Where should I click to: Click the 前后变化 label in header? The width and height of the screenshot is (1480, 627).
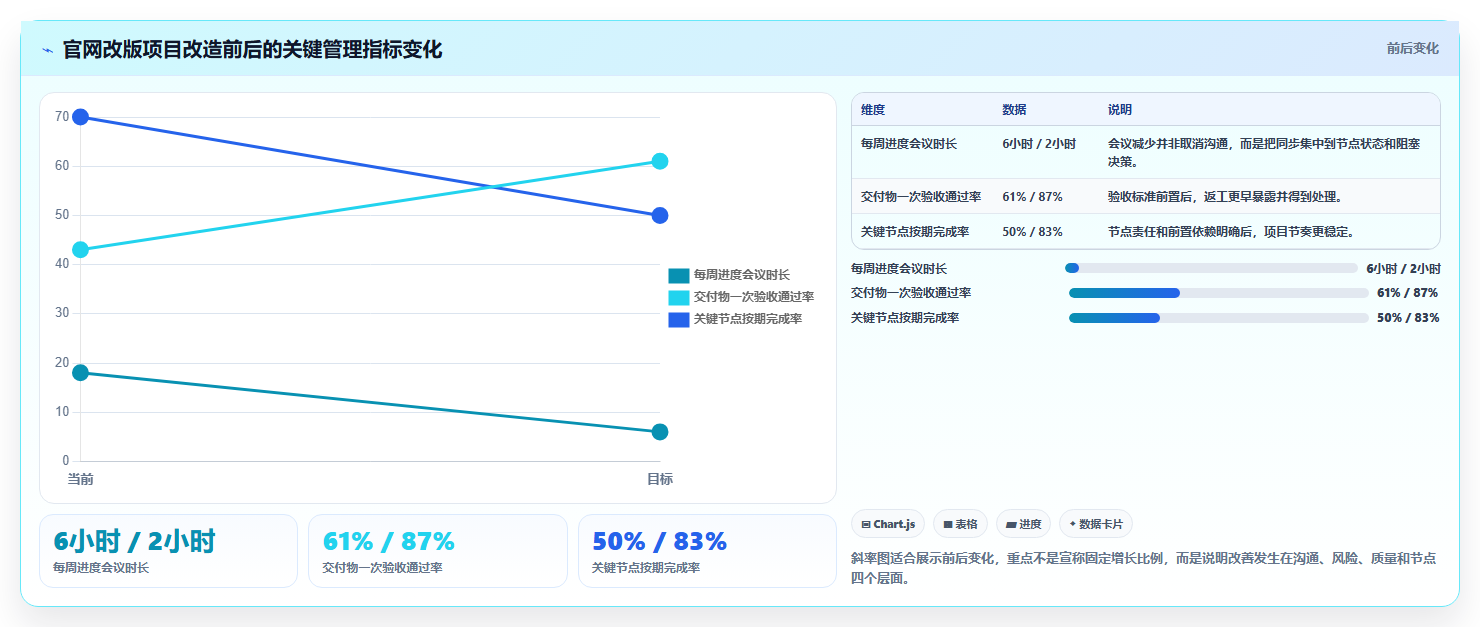tap(1412, 48)
